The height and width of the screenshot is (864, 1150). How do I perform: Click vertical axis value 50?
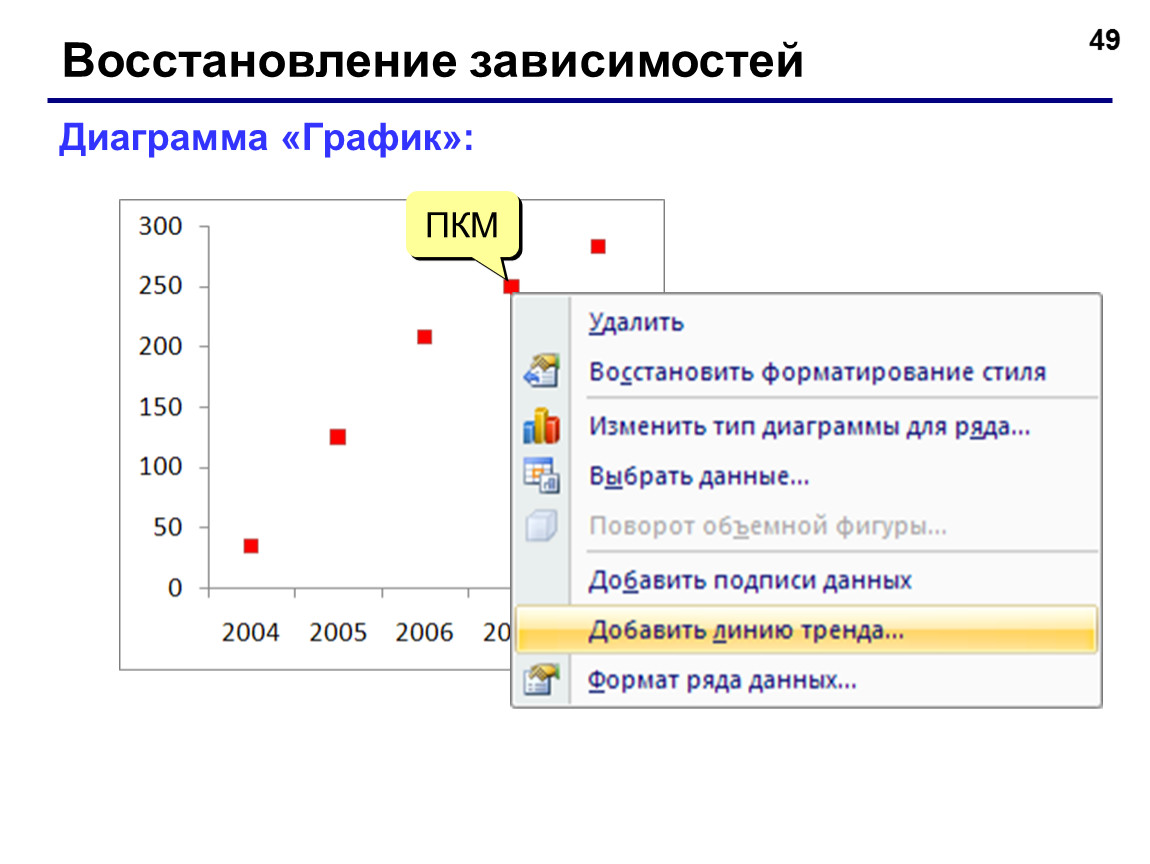(x=168, y=527)
